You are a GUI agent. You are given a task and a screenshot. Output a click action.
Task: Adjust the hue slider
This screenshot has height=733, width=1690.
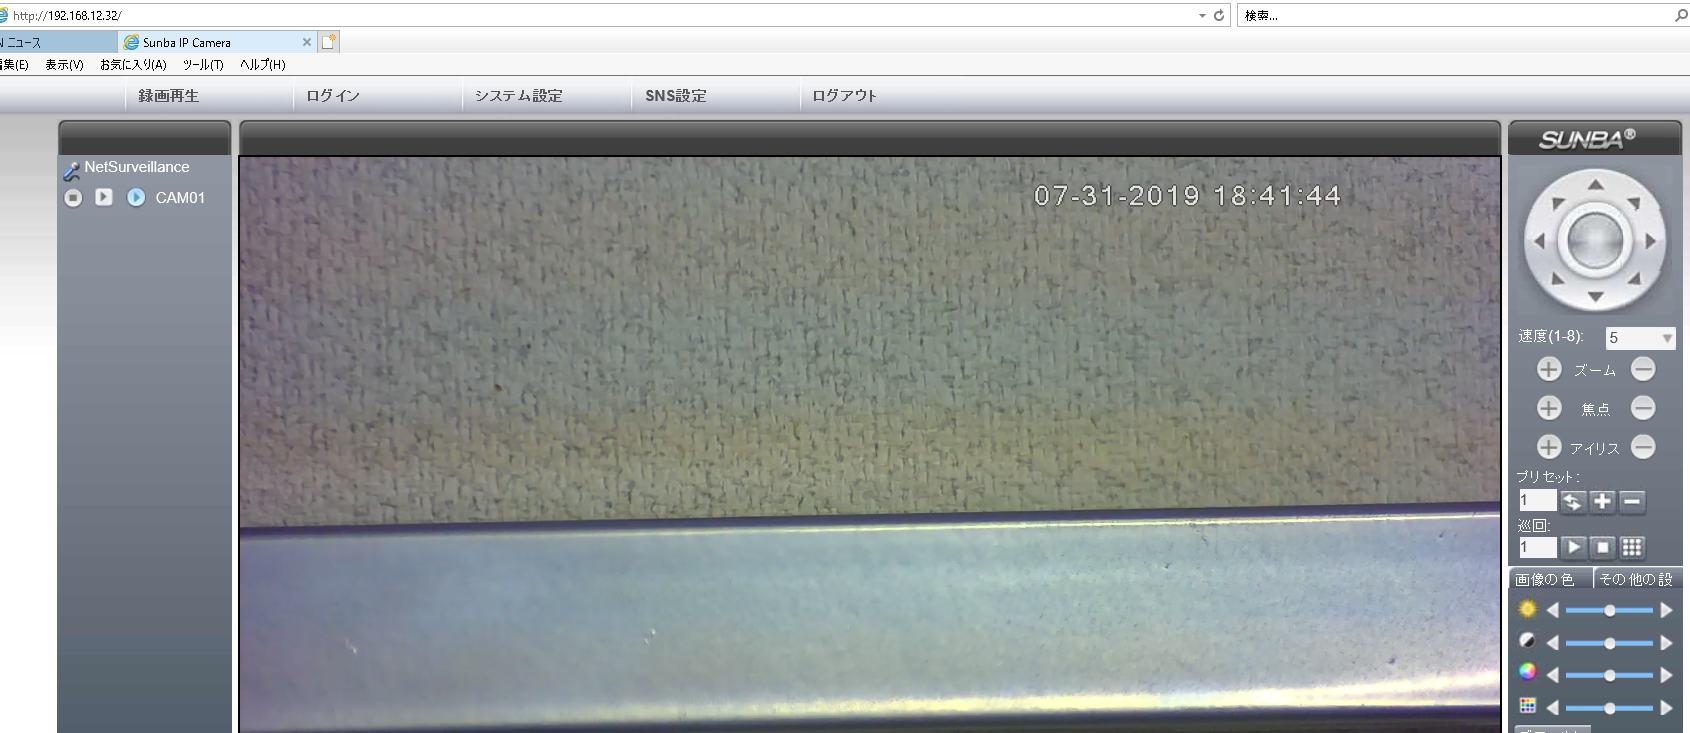tap(1609, 707)
